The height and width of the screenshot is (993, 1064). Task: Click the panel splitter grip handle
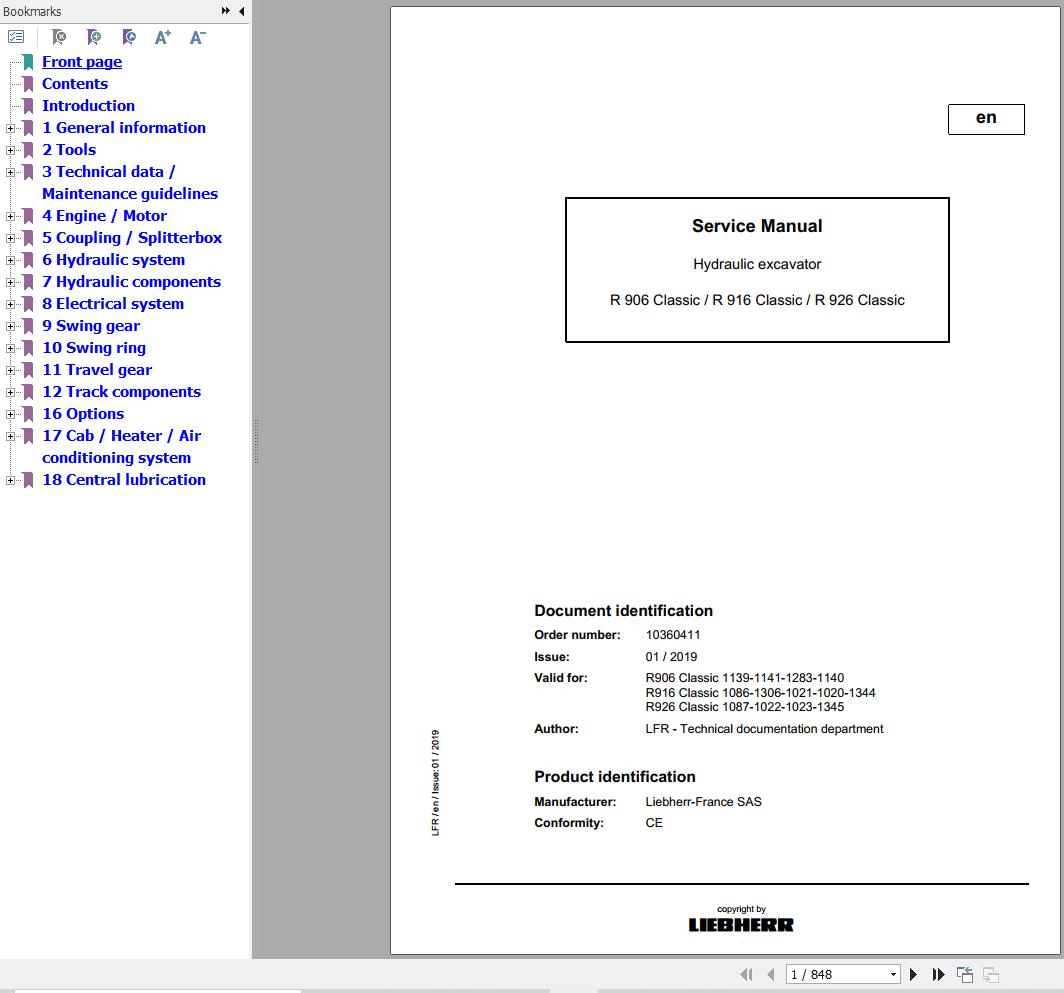click(x=256, y=441)
